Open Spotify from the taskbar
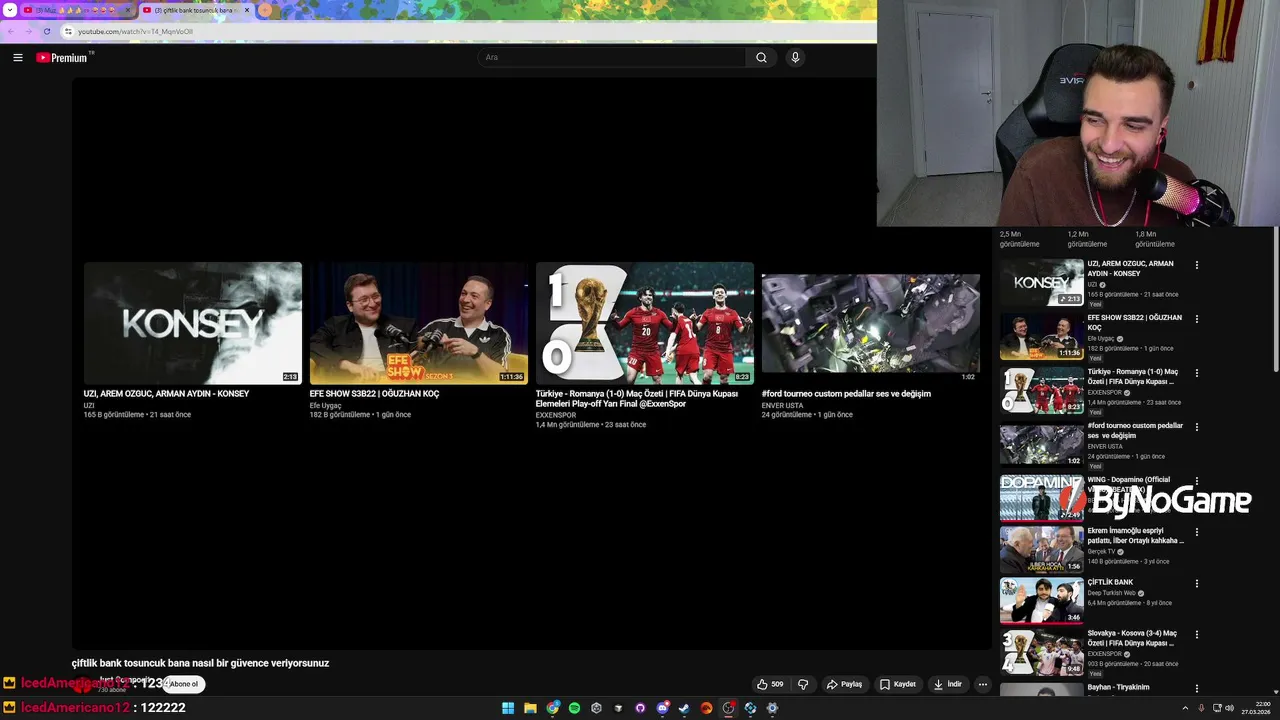 (x=574, y=708)
